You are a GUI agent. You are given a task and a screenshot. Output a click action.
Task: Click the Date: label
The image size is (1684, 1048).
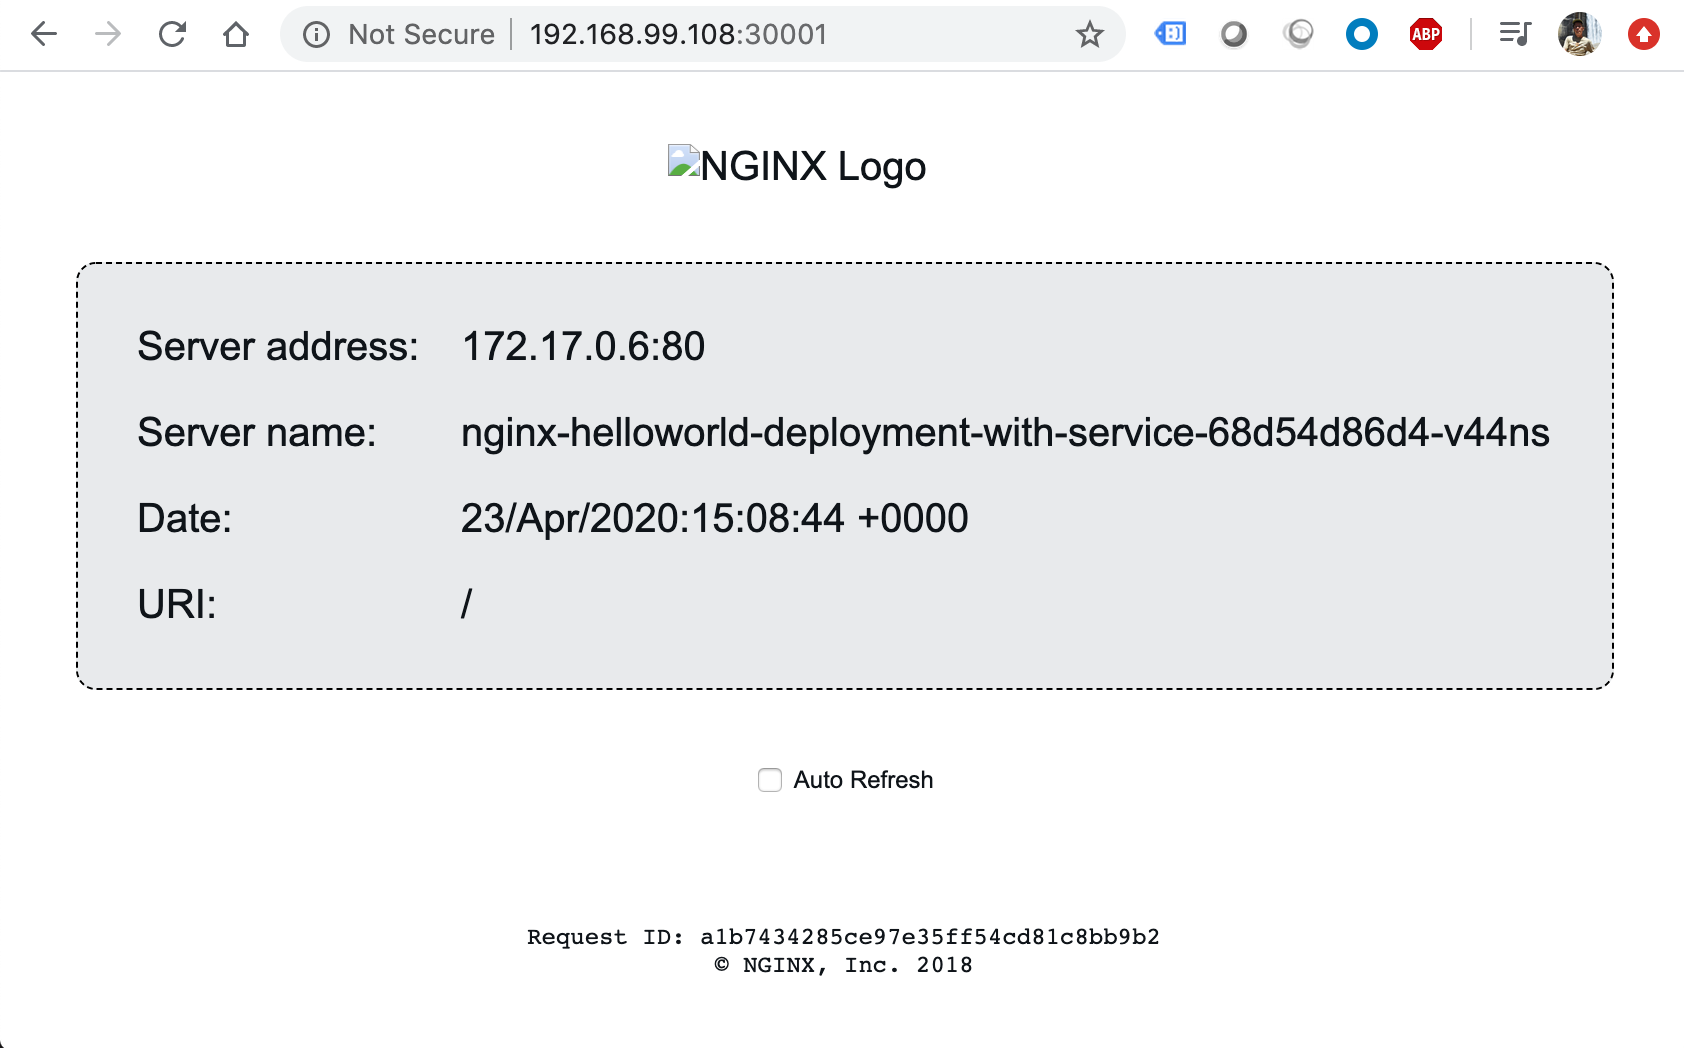tap(184, 519)
